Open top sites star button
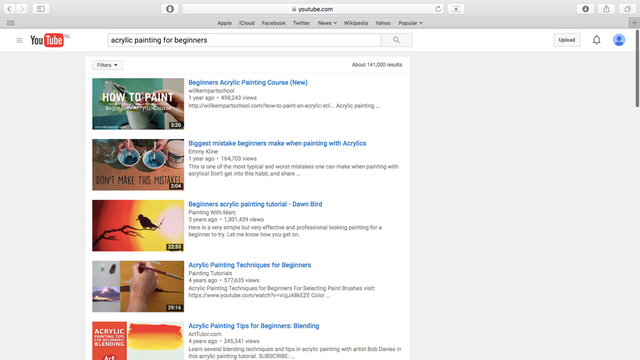This screenshot has width=640, height=360. pos(456,9)
